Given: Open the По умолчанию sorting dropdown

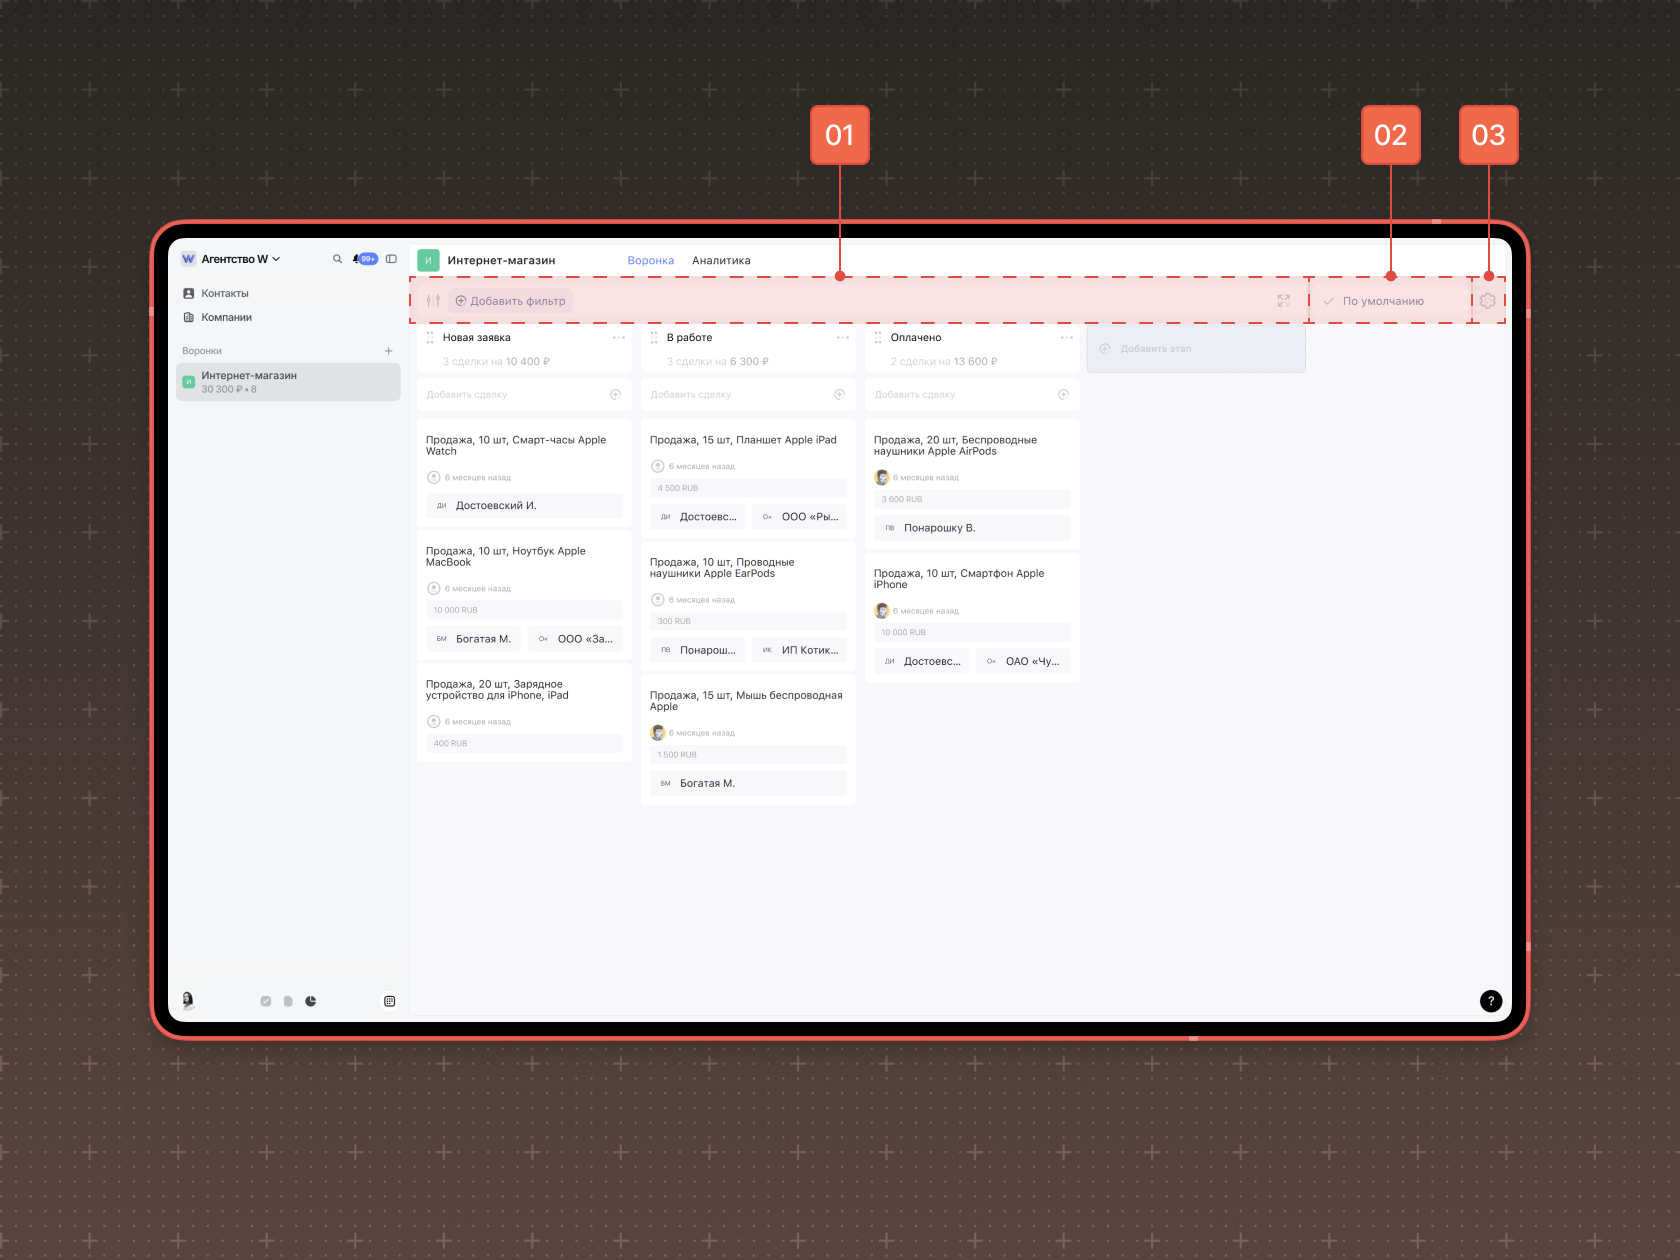Looking at the screenshot, I should tap(1383, 301).
